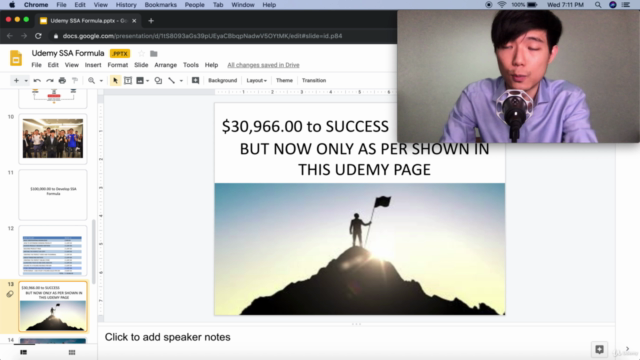Select slide 13 mountain thumbnail
This screenshot has height=360, width=640.
click(53, 307)
